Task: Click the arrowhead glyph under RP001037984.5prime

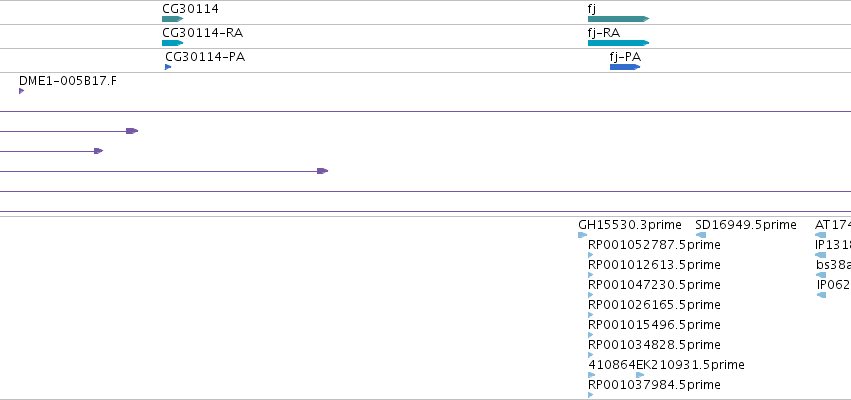Action: coord(590,395)
